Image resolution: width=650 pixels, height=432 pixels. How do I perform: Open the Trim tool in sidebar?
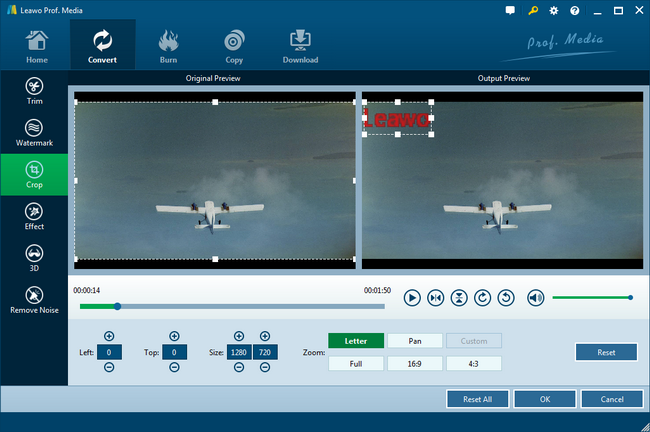tap(34, 89)
